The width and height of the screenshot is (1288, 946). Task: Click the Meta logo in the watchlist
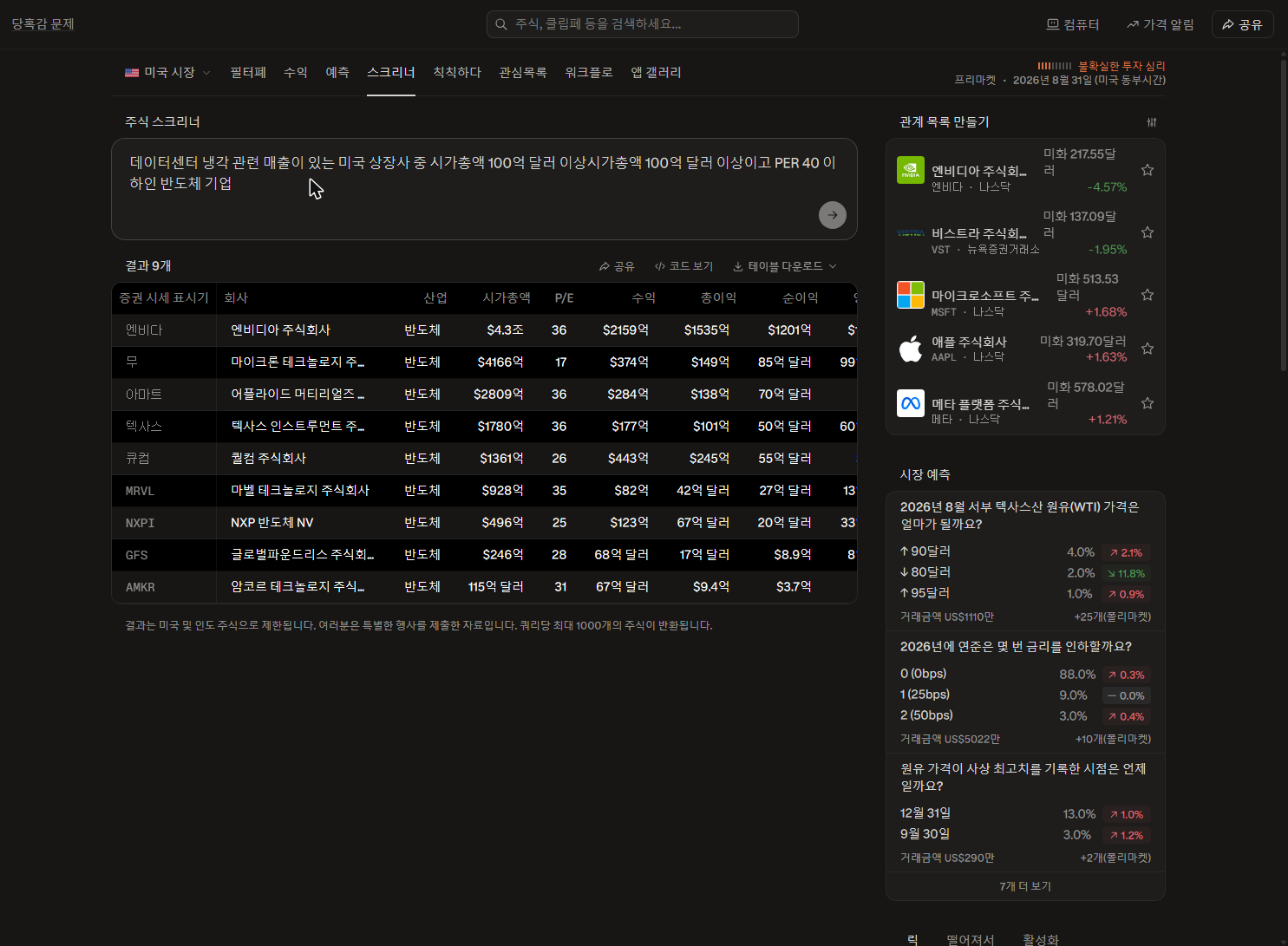[911, 403]
